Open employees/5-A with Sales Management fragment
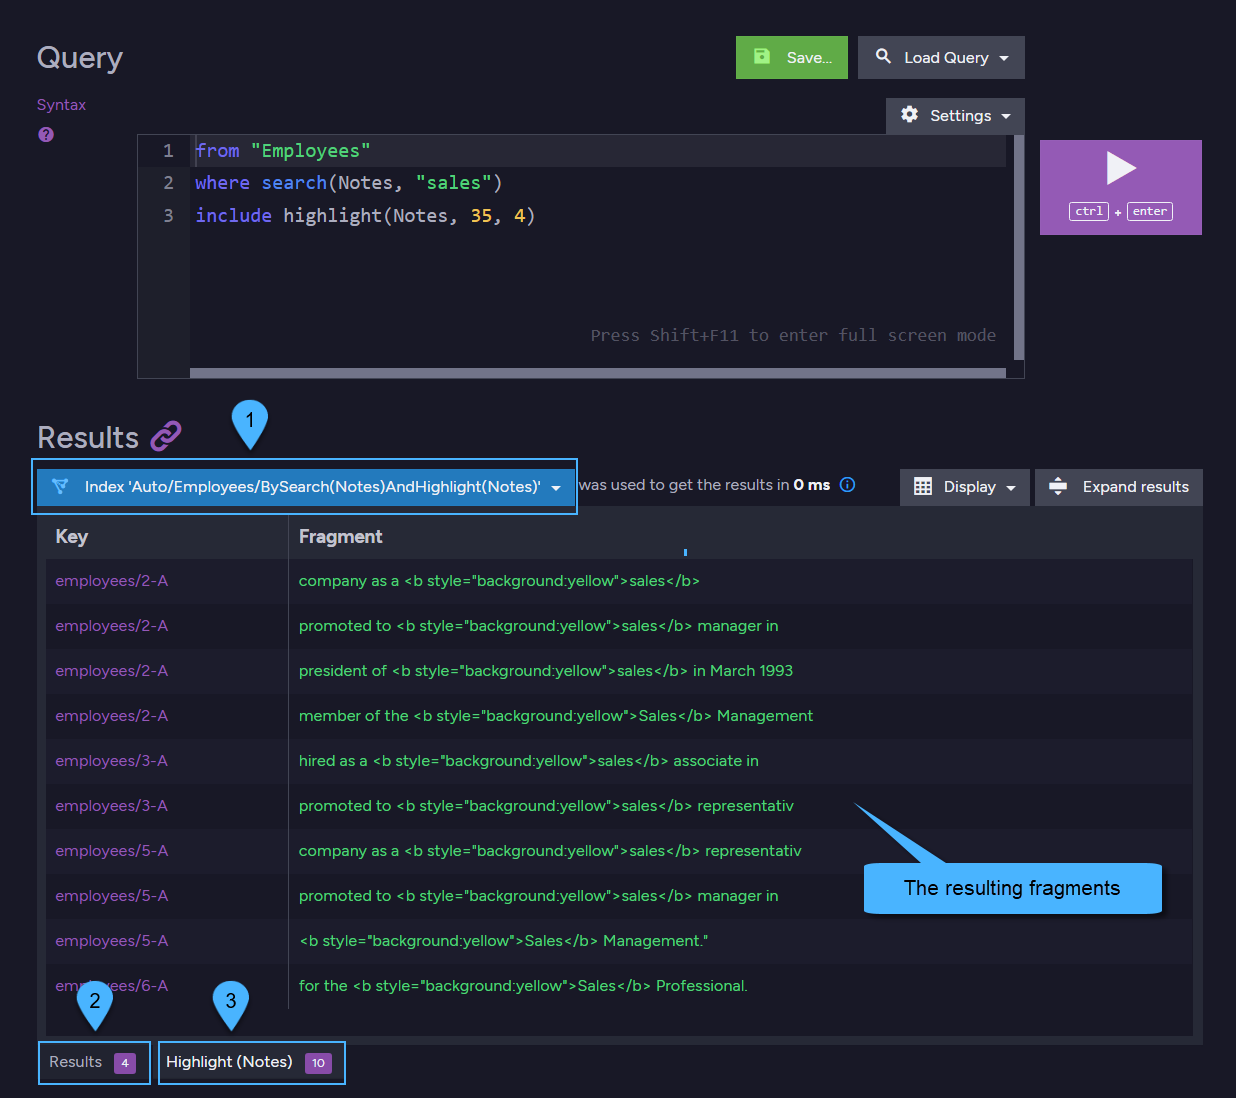Screen dimensions: 1236x1098 coord(111,941)
